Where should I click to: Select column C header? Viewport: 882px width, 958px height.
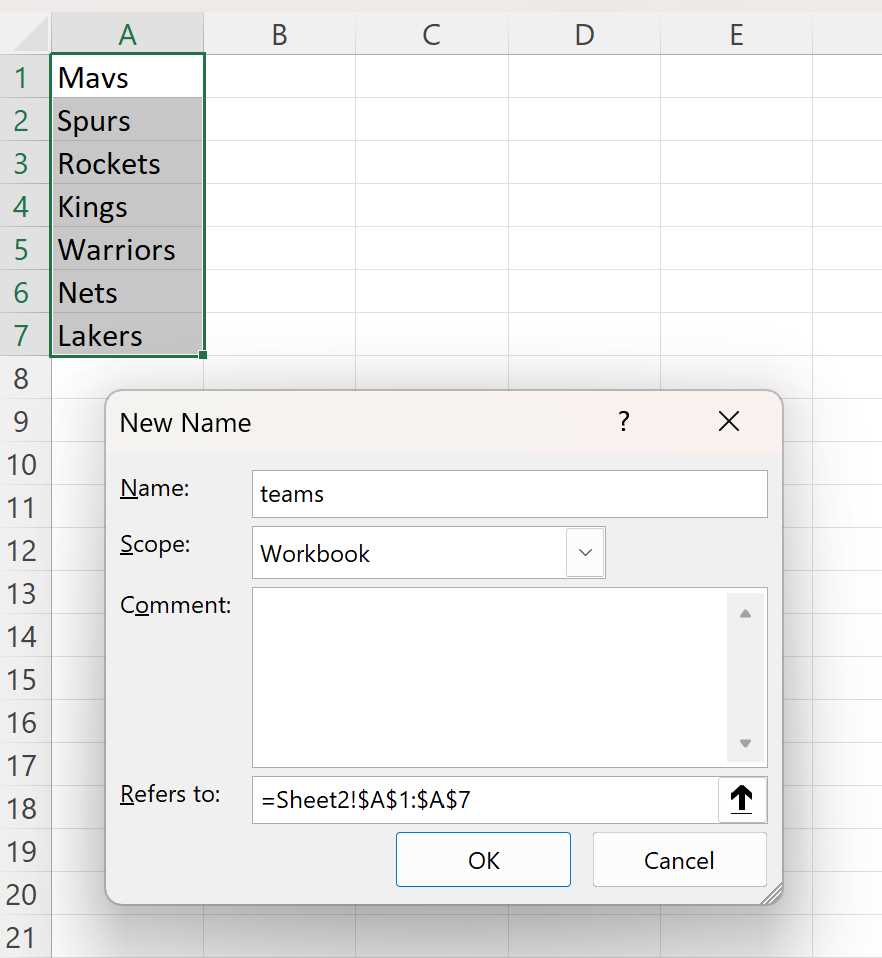pyautogui.click(x=431, y=34)
